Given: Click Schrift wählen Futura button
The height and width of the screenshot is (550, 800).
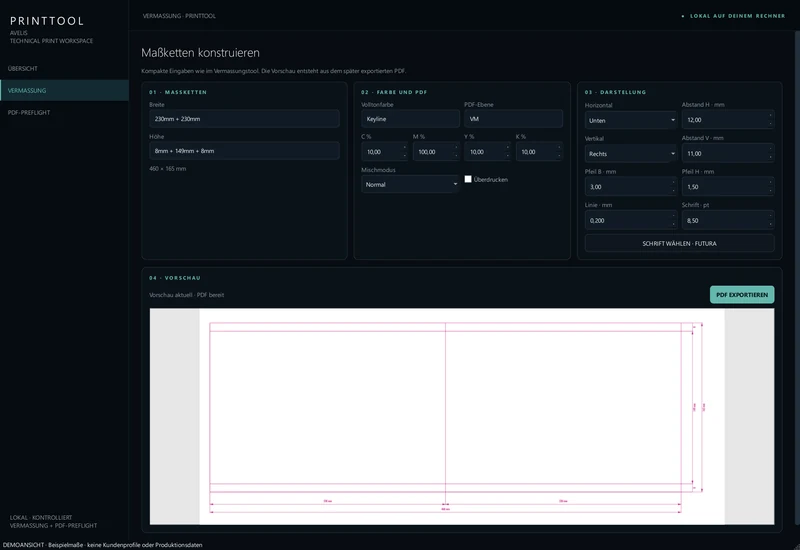Looking at the screenshot, I should click(x=679, y=243).
